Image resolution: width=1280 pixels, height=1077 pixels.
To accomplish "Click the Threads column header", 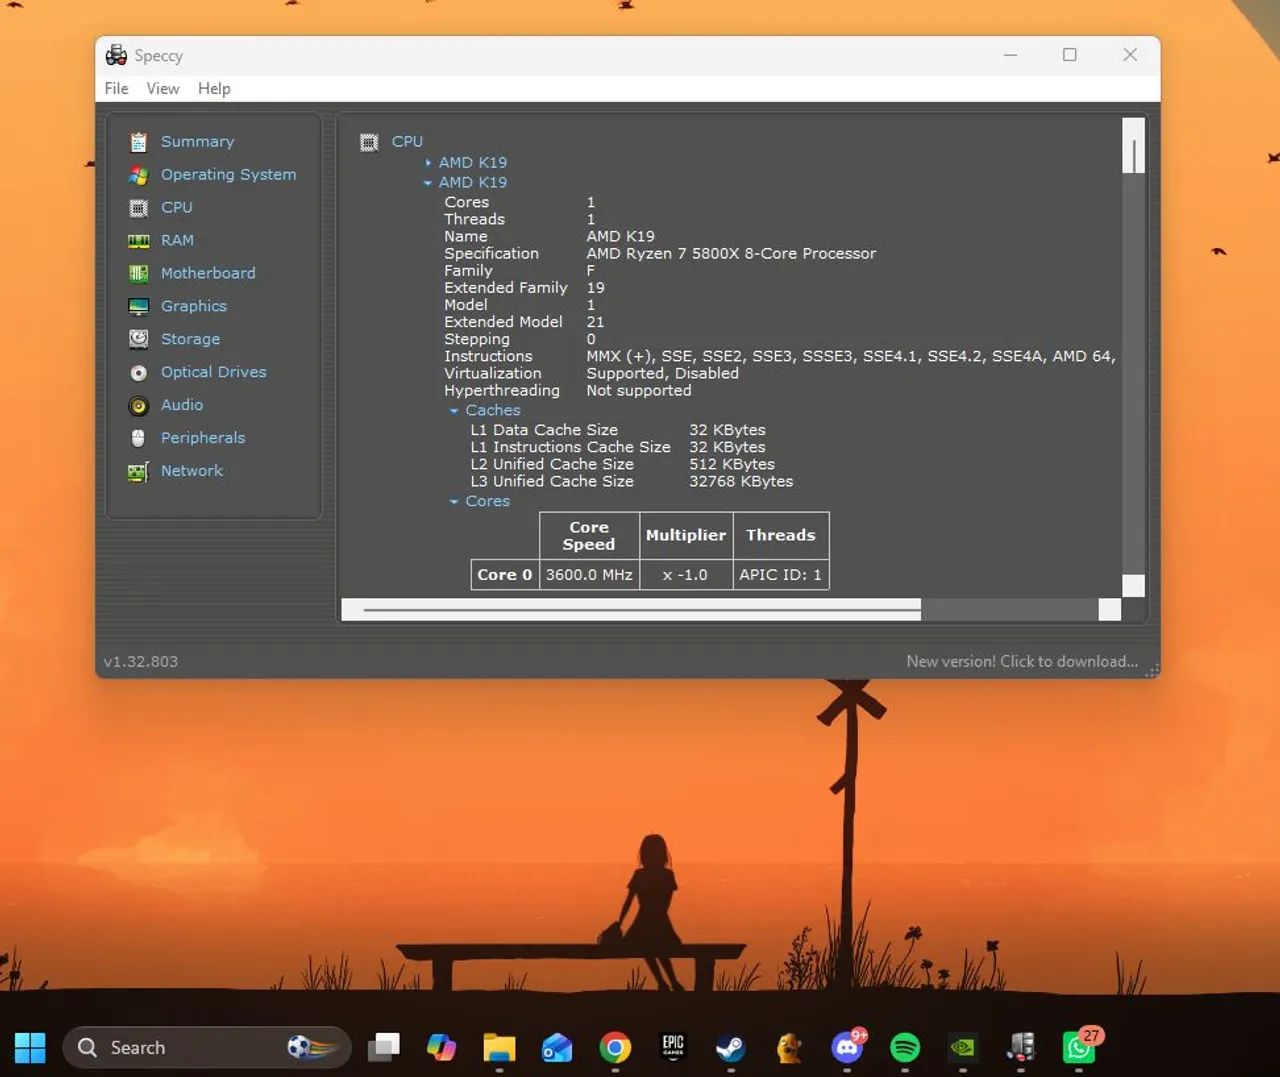I will (x=781, y=535).
